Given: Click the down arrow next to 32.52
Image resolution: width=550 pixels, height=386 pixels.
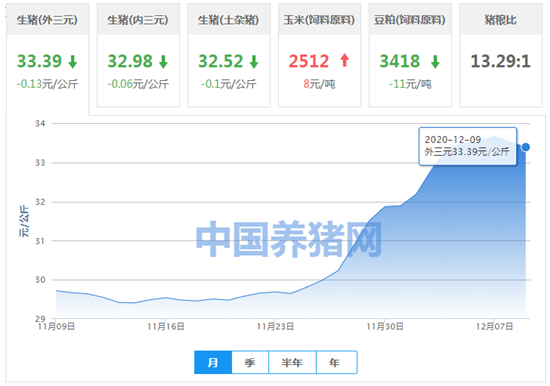Looking at the screenshot, I should [x=254, y=62].
